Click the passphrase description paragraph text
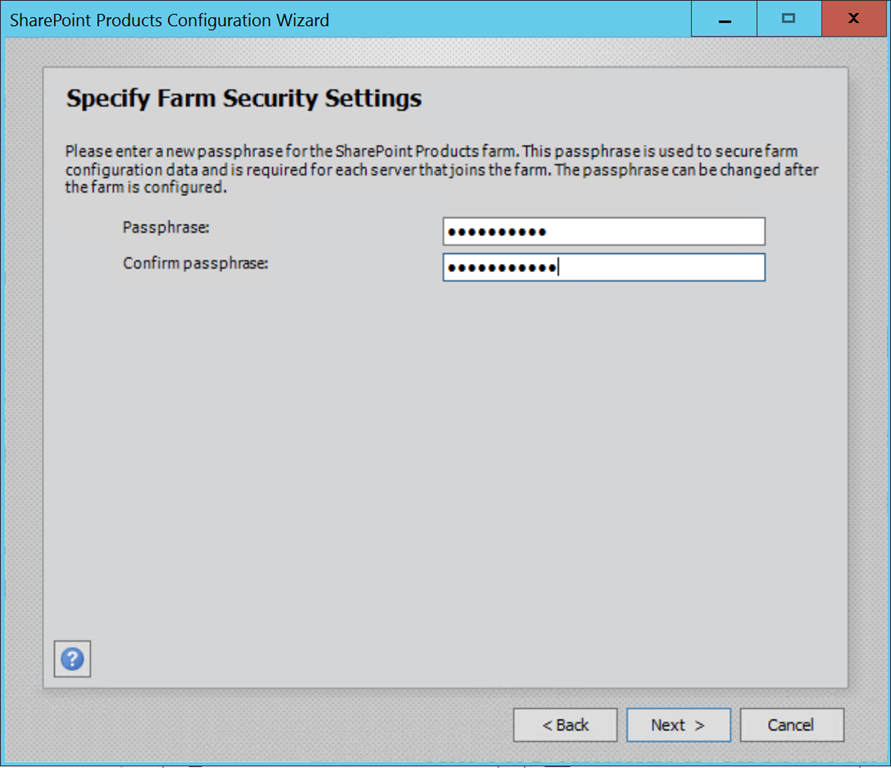 point(442,169)
